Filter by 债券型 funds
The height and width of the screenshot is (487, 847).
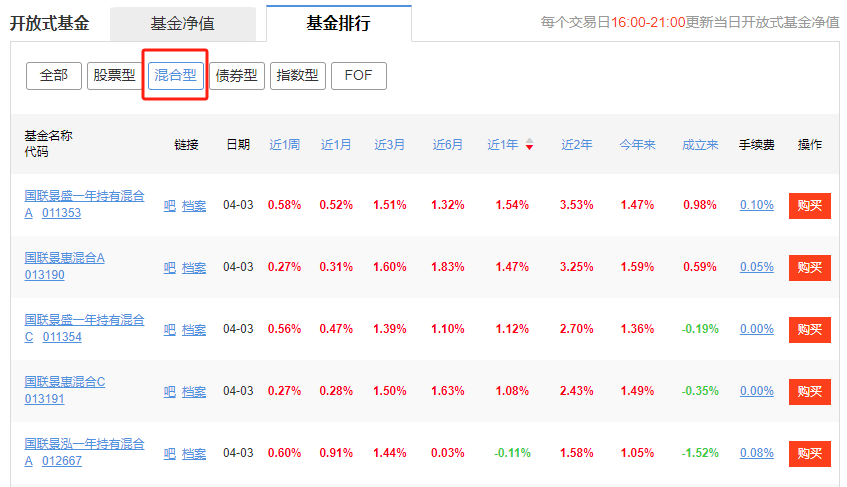[x=237, y=76]
